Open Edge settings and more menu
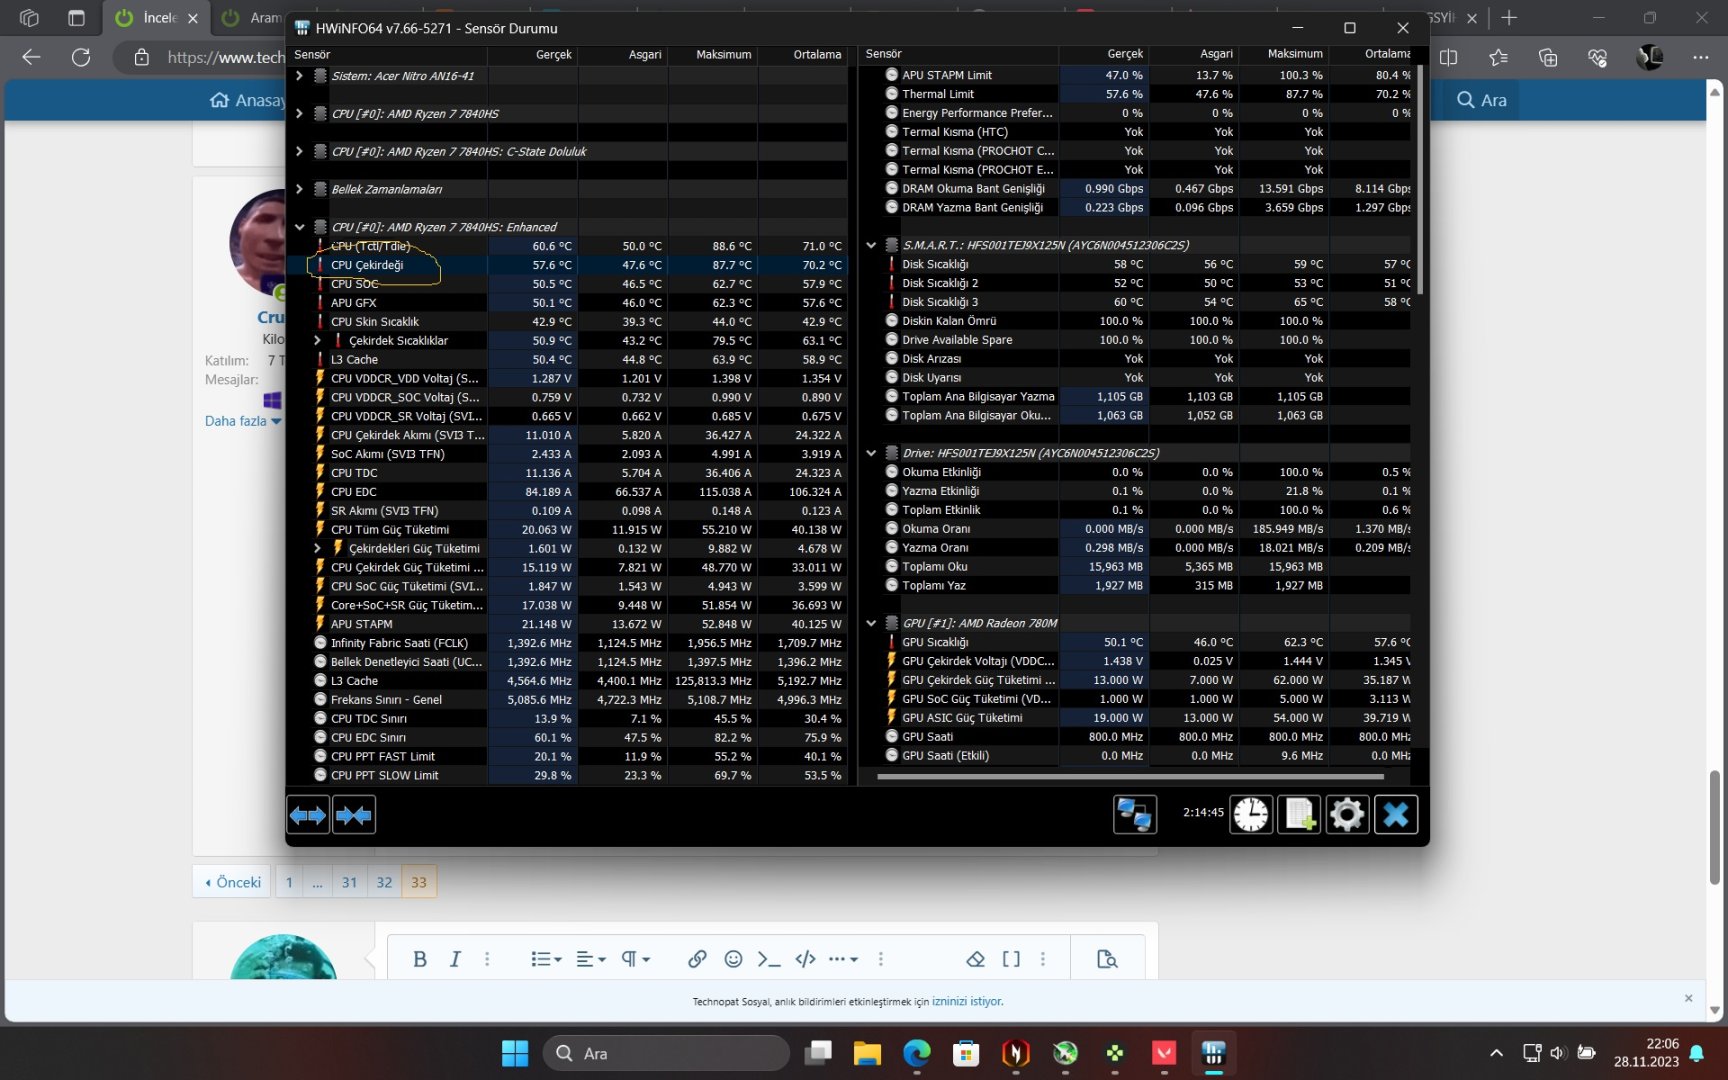The width and height of the screenshot is (1728, 1080). point(1700,57)
